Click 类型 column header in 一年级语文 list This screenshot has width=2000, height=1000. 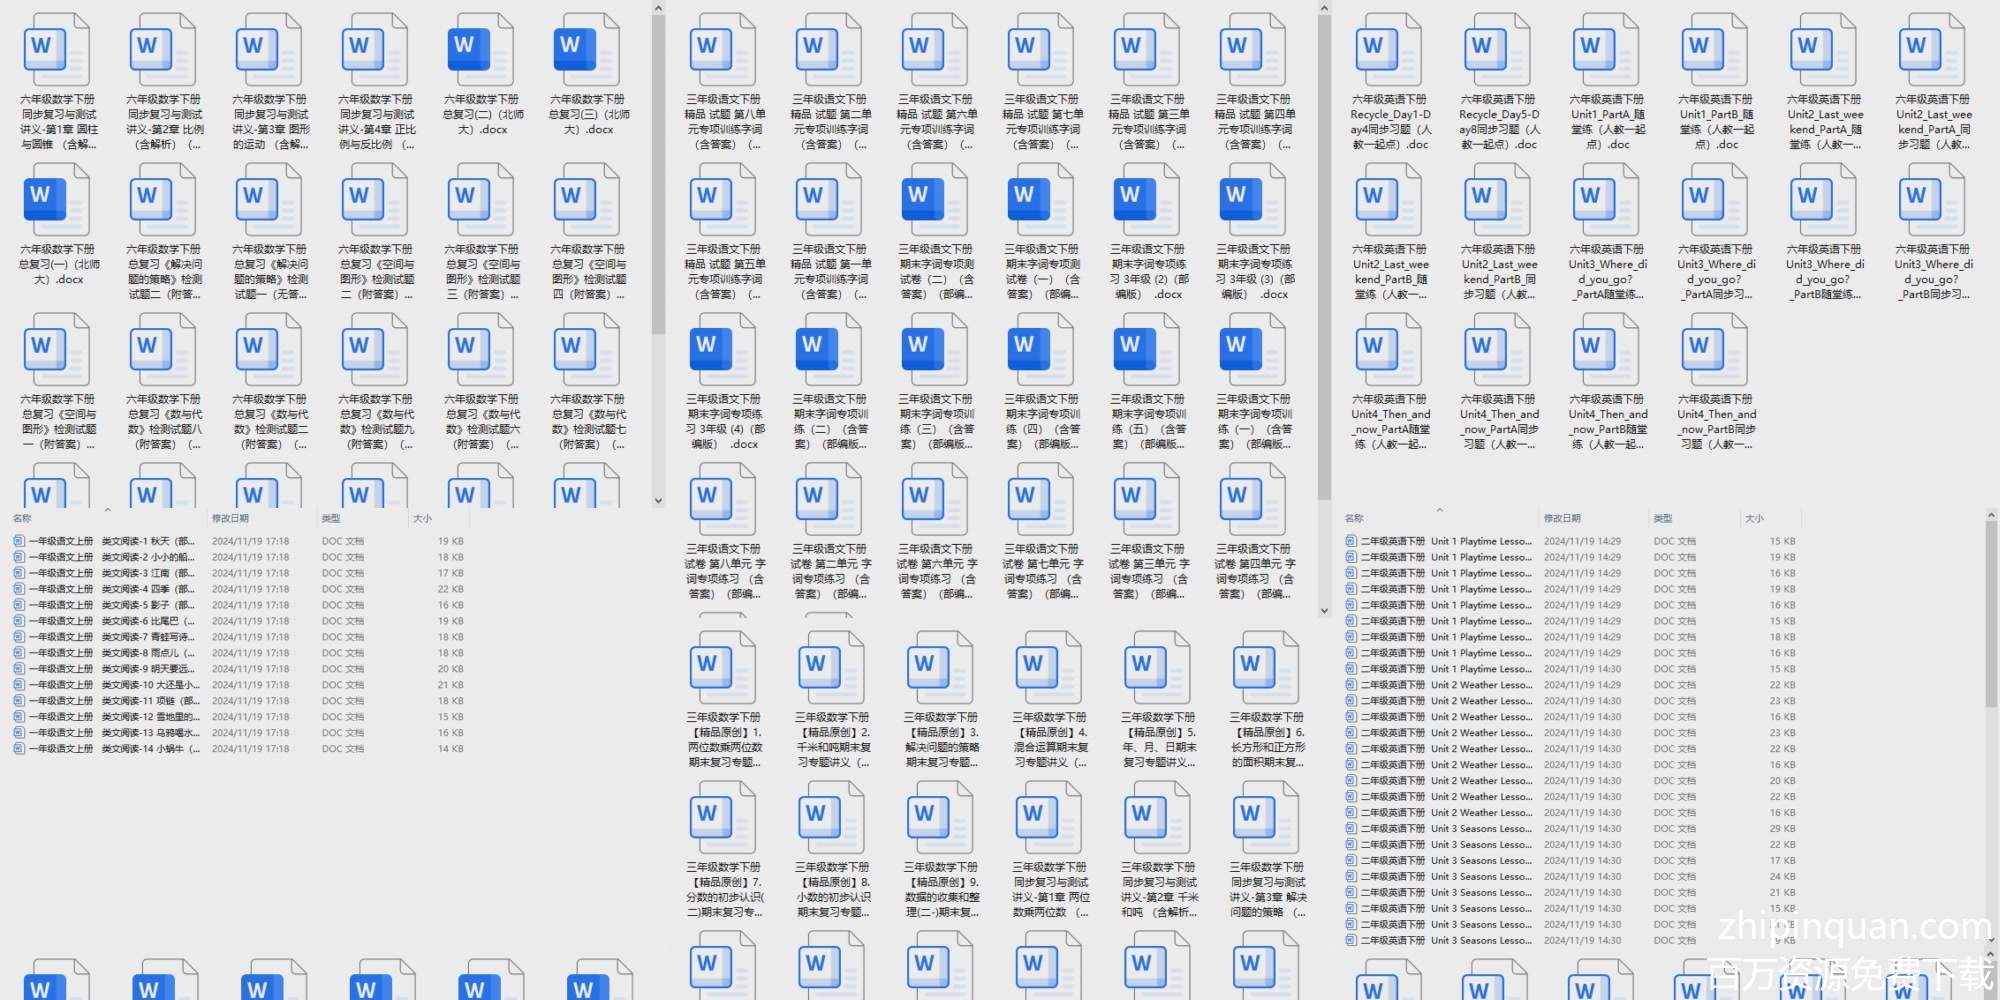[331, 518]
